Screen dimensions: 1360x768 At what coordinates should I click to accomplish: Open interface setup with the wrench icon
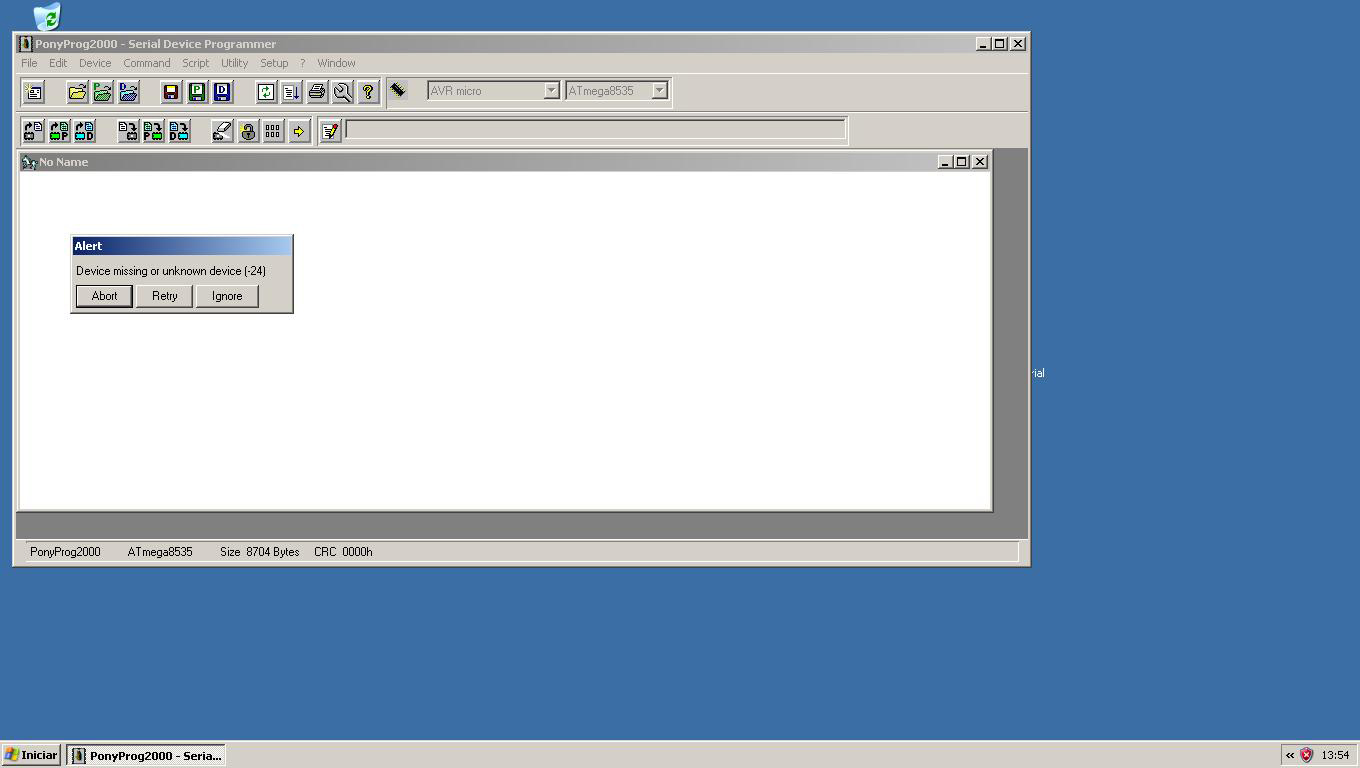click(x=343, y=92)
